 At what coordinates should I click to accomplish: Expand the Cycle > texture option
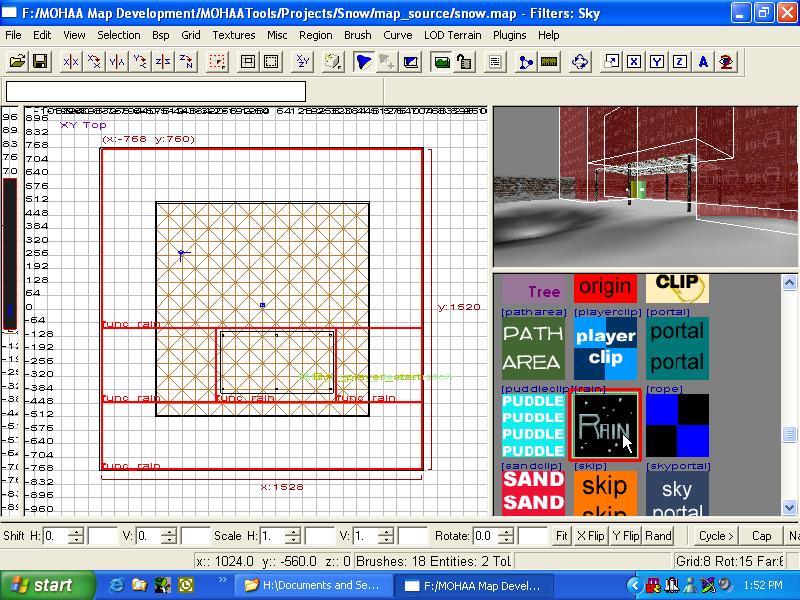716,536
